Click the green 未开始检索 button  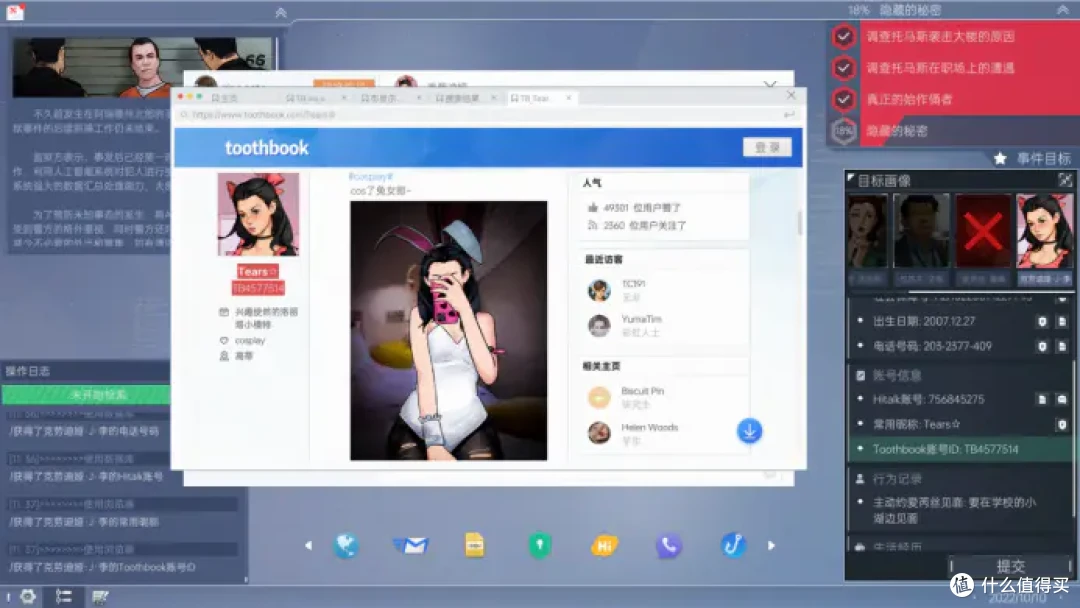click(86, 395)
